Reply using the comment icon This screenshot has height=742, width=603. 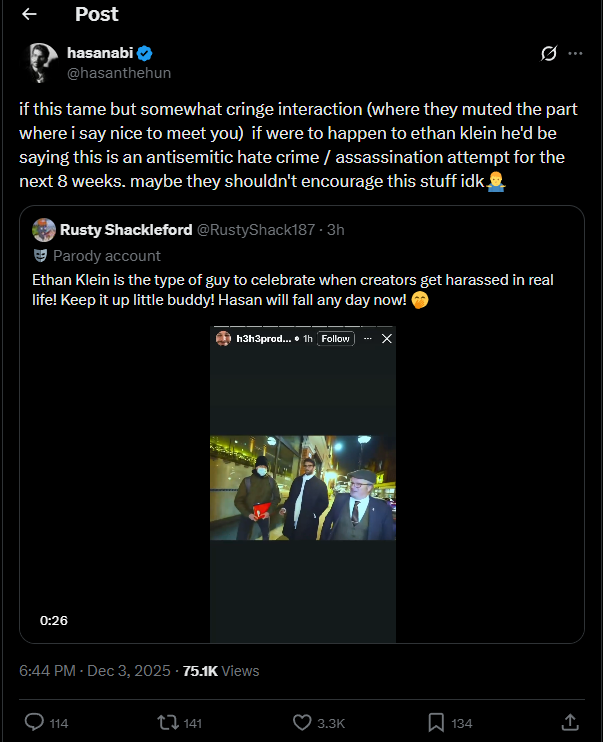[x=34, y=723]
